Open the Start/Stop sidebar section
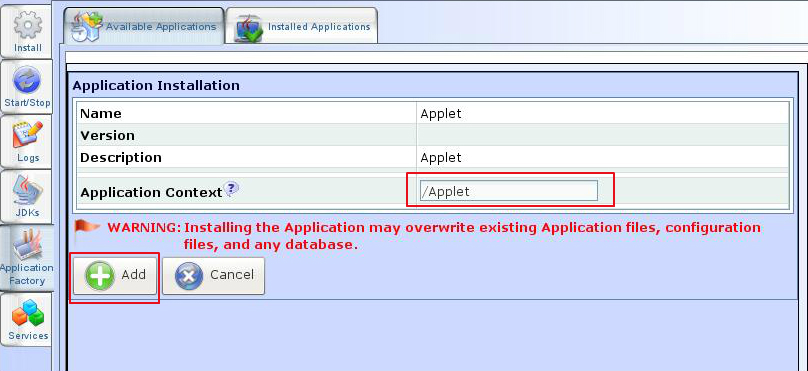Viewport: 808px width, 371px height. click(x=26, y=86)
